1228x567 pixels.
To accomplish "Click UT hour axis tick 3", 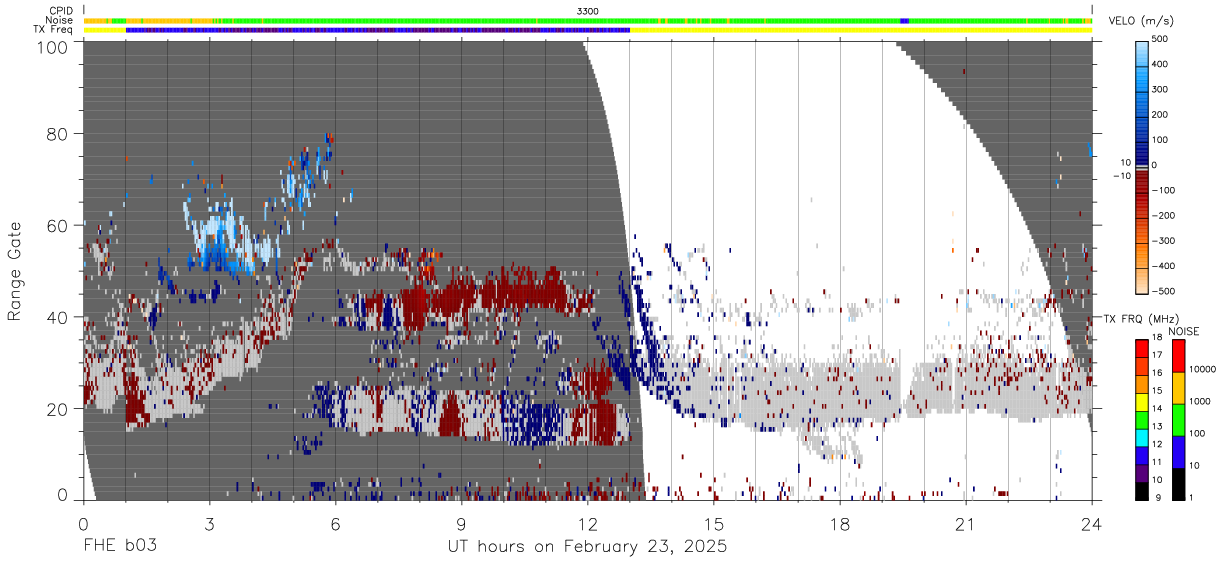I will pyautogui.click(x=209, y=525).
